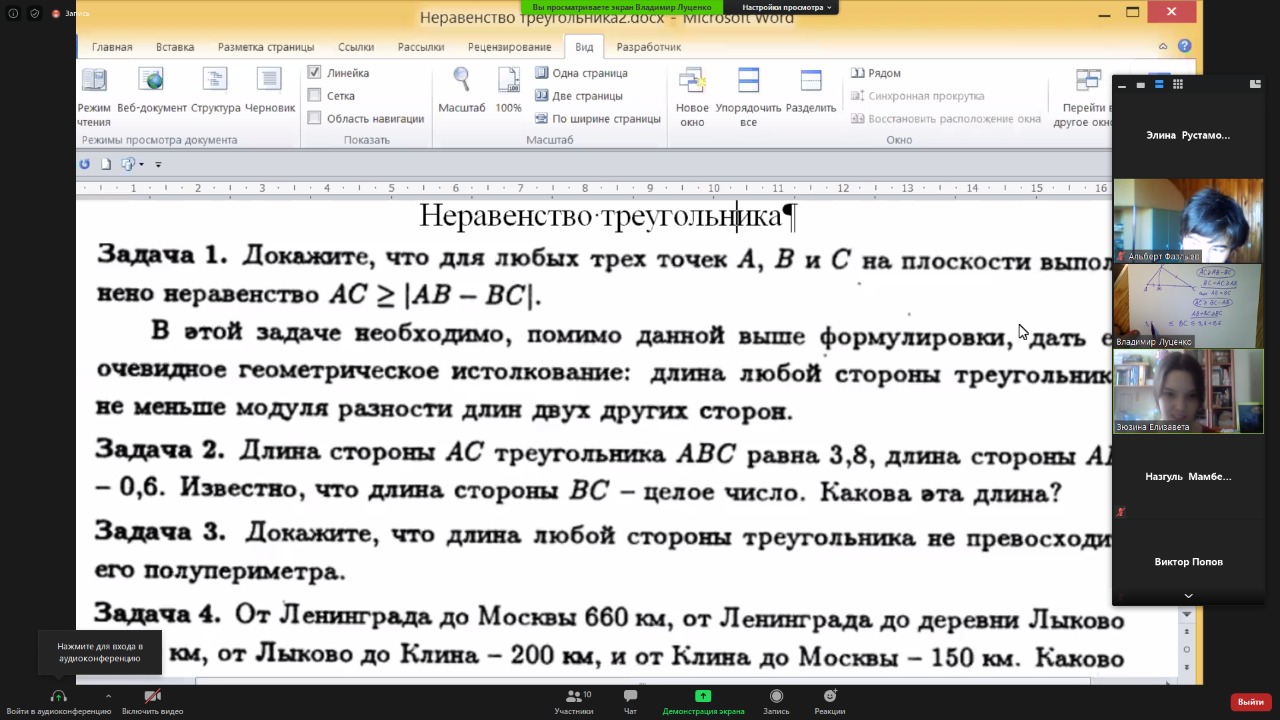Image resolution: width=1280 pixels, height=720 pixels.
Task: Open the Чат chat panel
Action: tap(630, 697)
